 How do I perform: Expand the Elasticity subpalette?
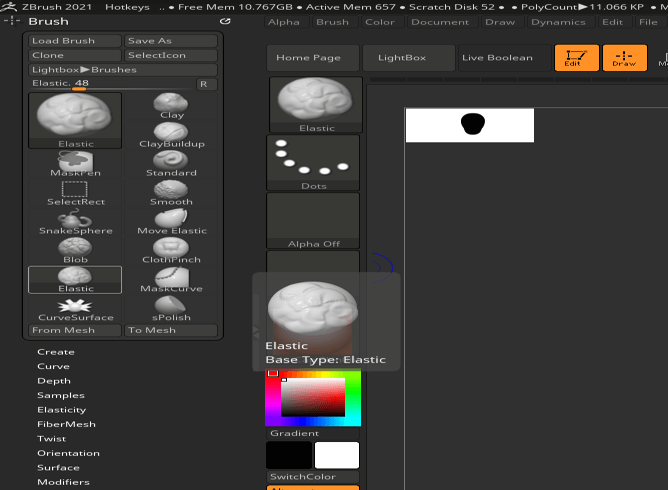tap(61, 410)
